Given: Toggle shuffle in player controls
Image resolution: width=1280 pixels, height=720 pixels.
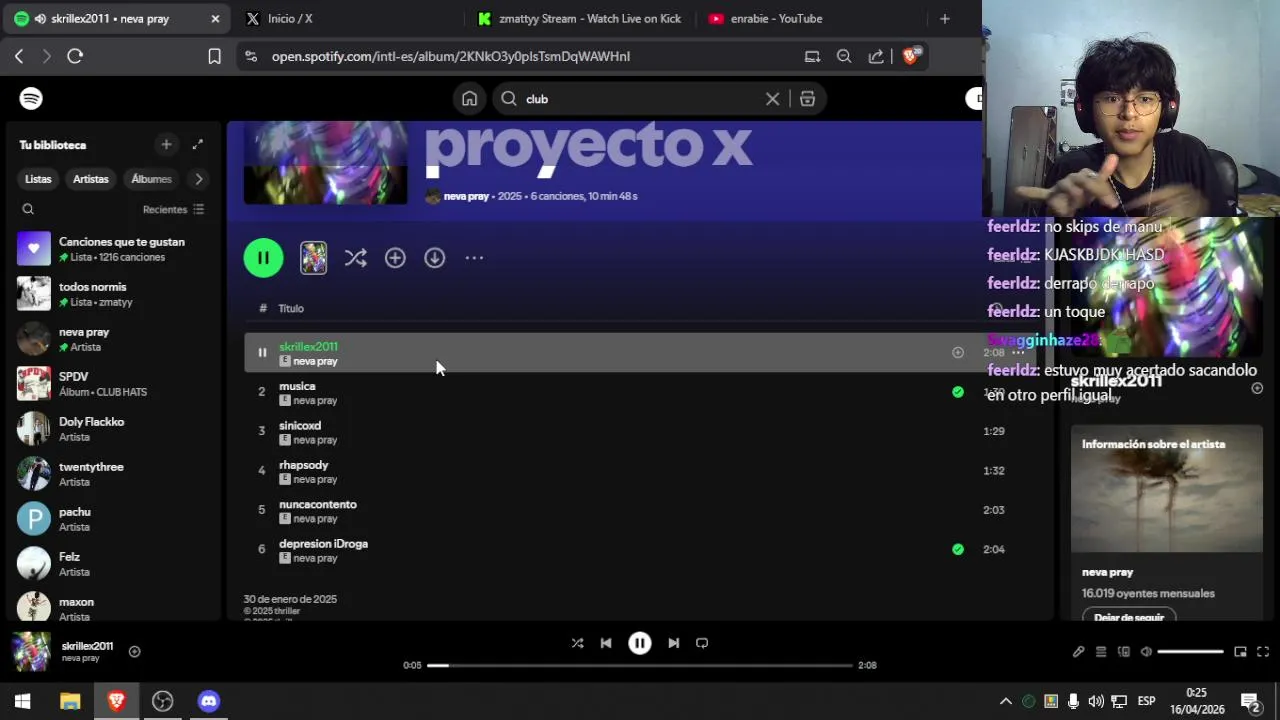Looking at the screenshot, I should (577, 643).
